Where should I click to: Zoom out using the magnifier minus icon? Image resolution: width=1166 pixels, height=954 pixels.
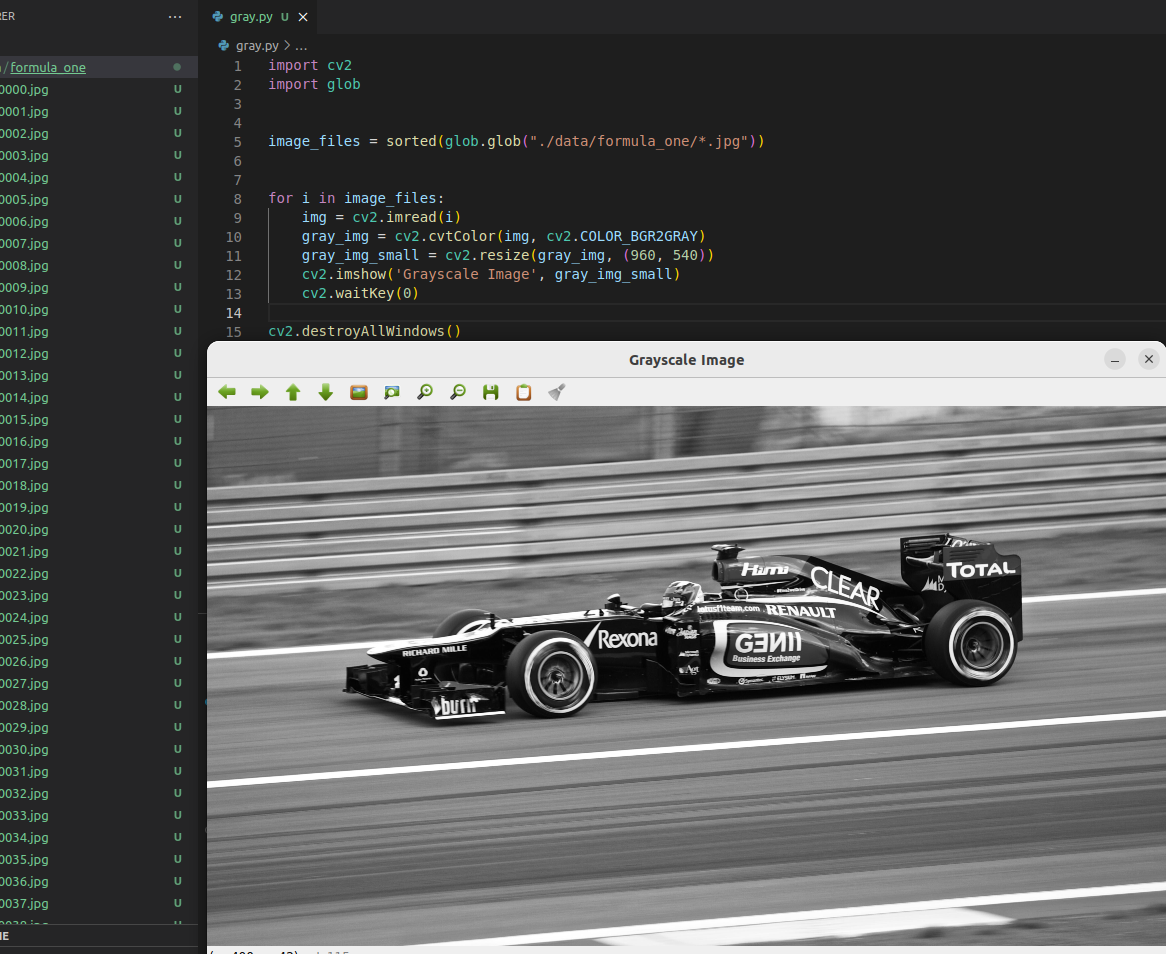point(457,392)
